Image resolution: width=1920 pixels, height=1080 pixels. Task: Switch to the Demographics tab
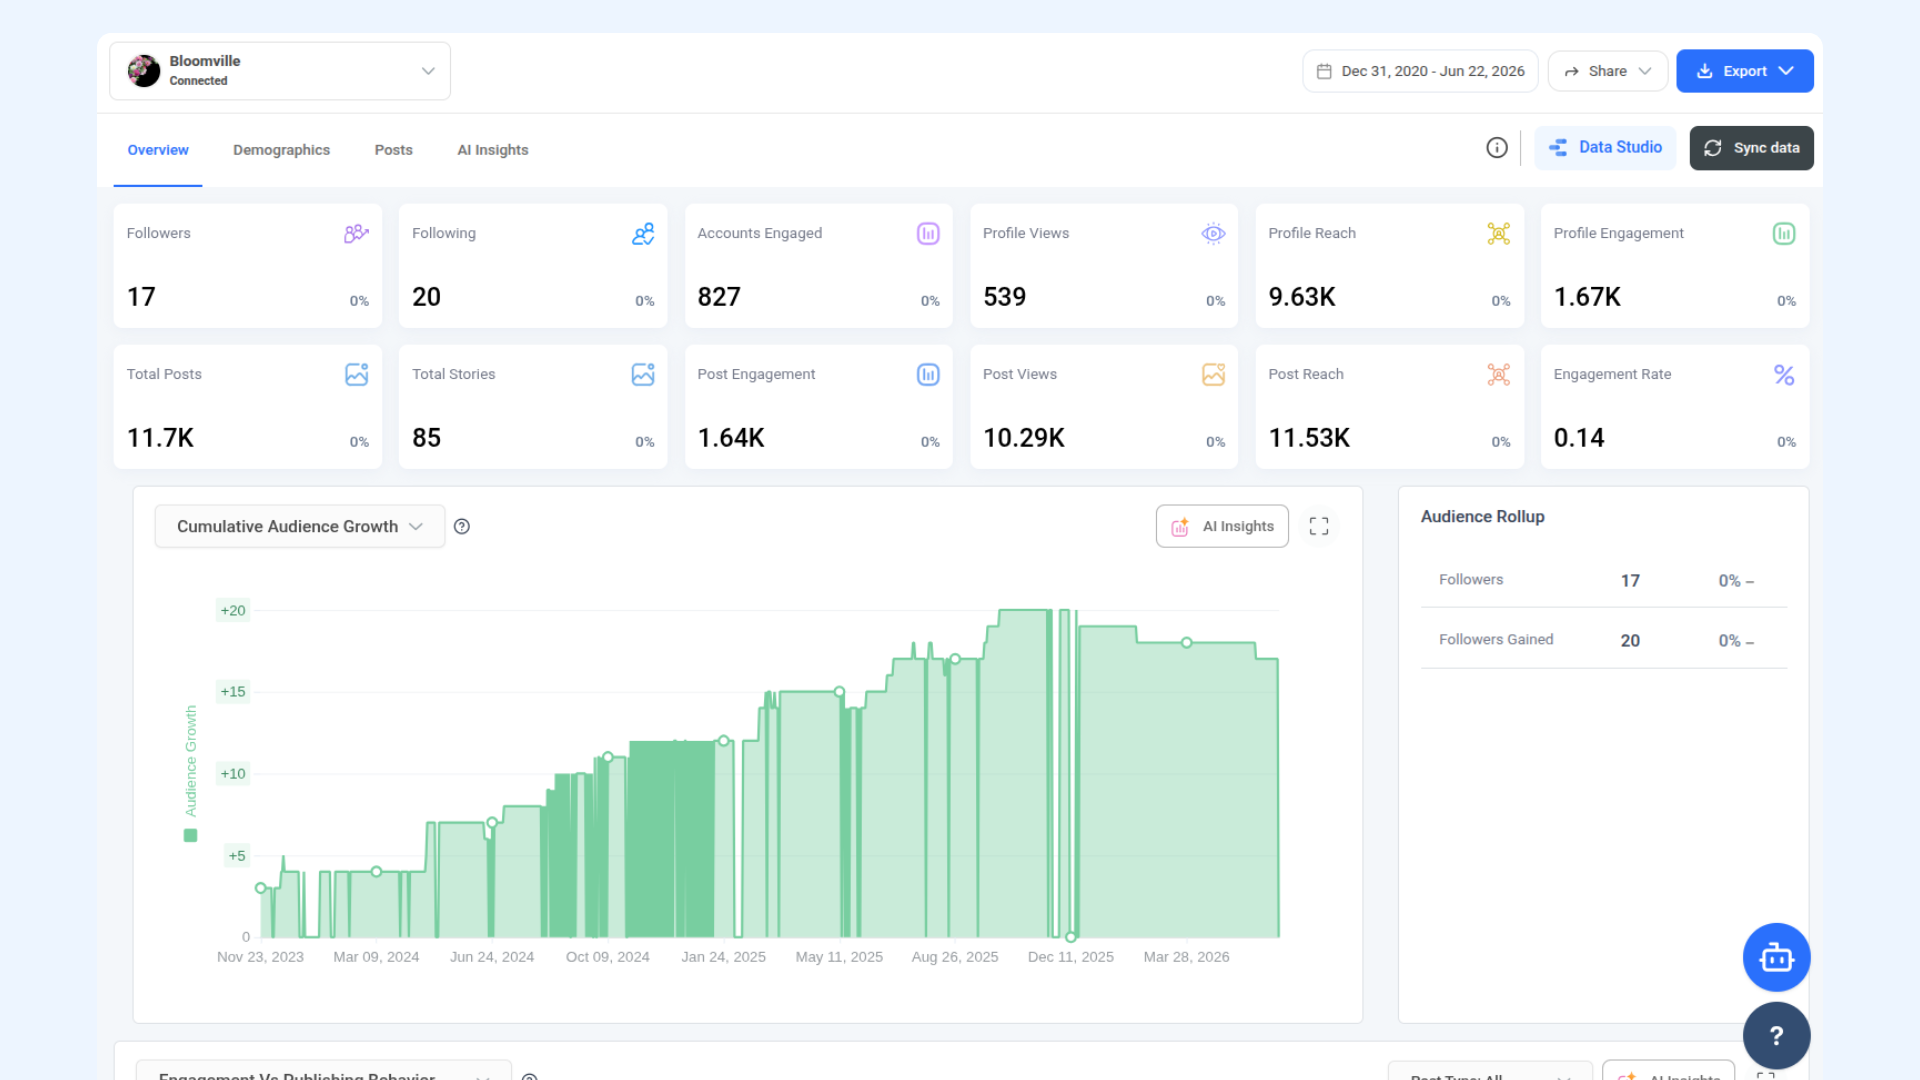coord(281,150)
